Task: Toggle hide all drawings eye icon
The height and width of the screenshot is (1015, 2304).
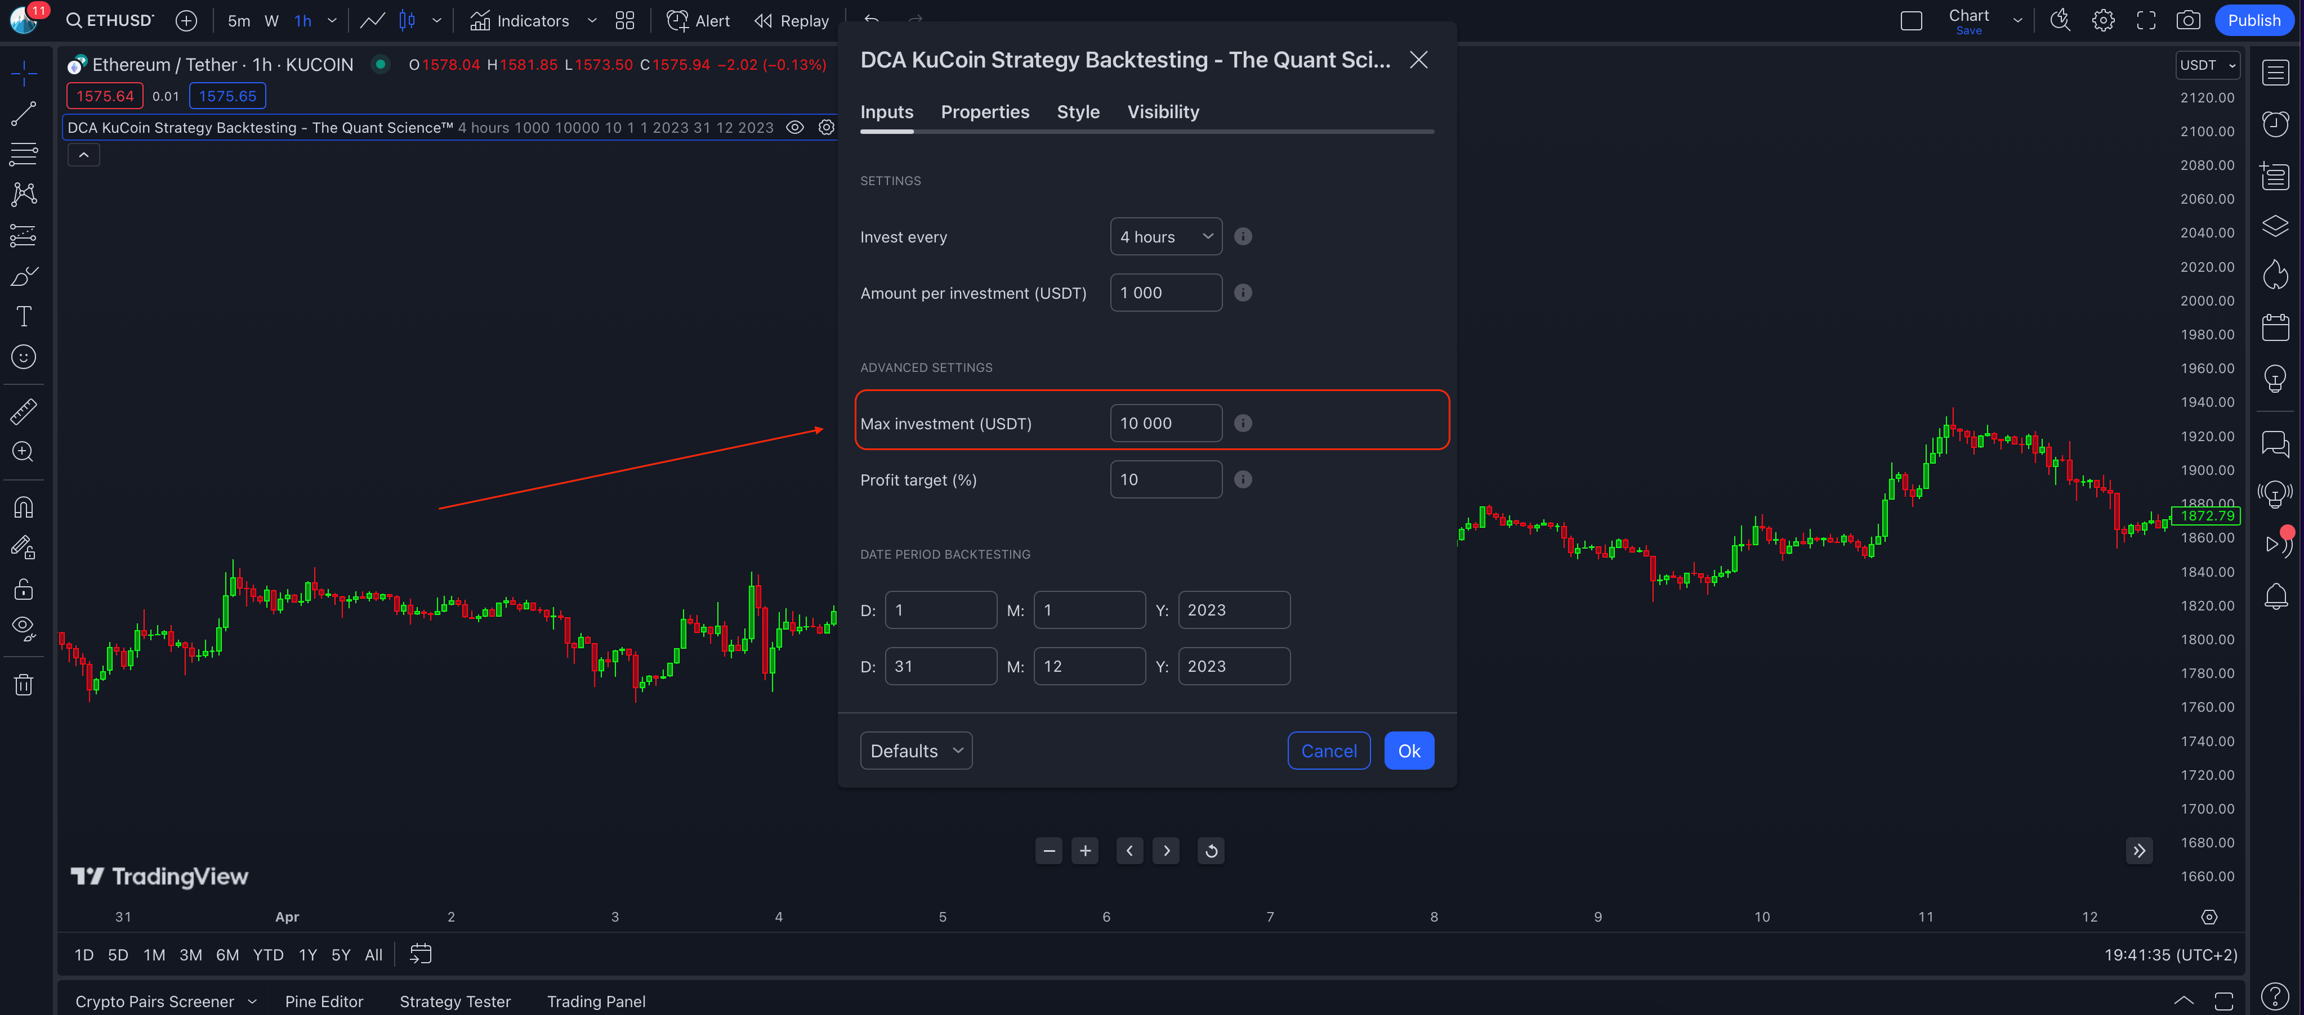Action: (x=24, y=629)
